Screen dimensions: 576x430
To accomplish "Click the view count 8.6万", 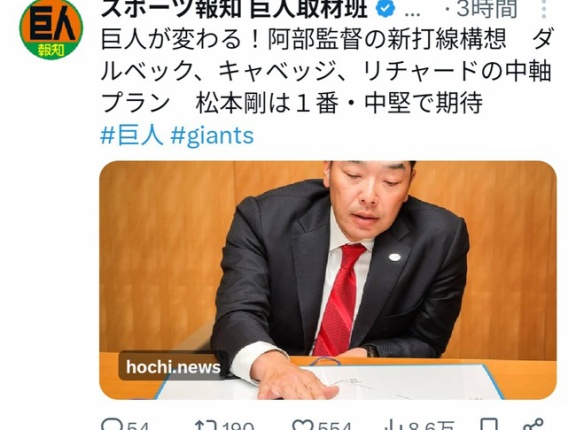I will tap(432, 426).
